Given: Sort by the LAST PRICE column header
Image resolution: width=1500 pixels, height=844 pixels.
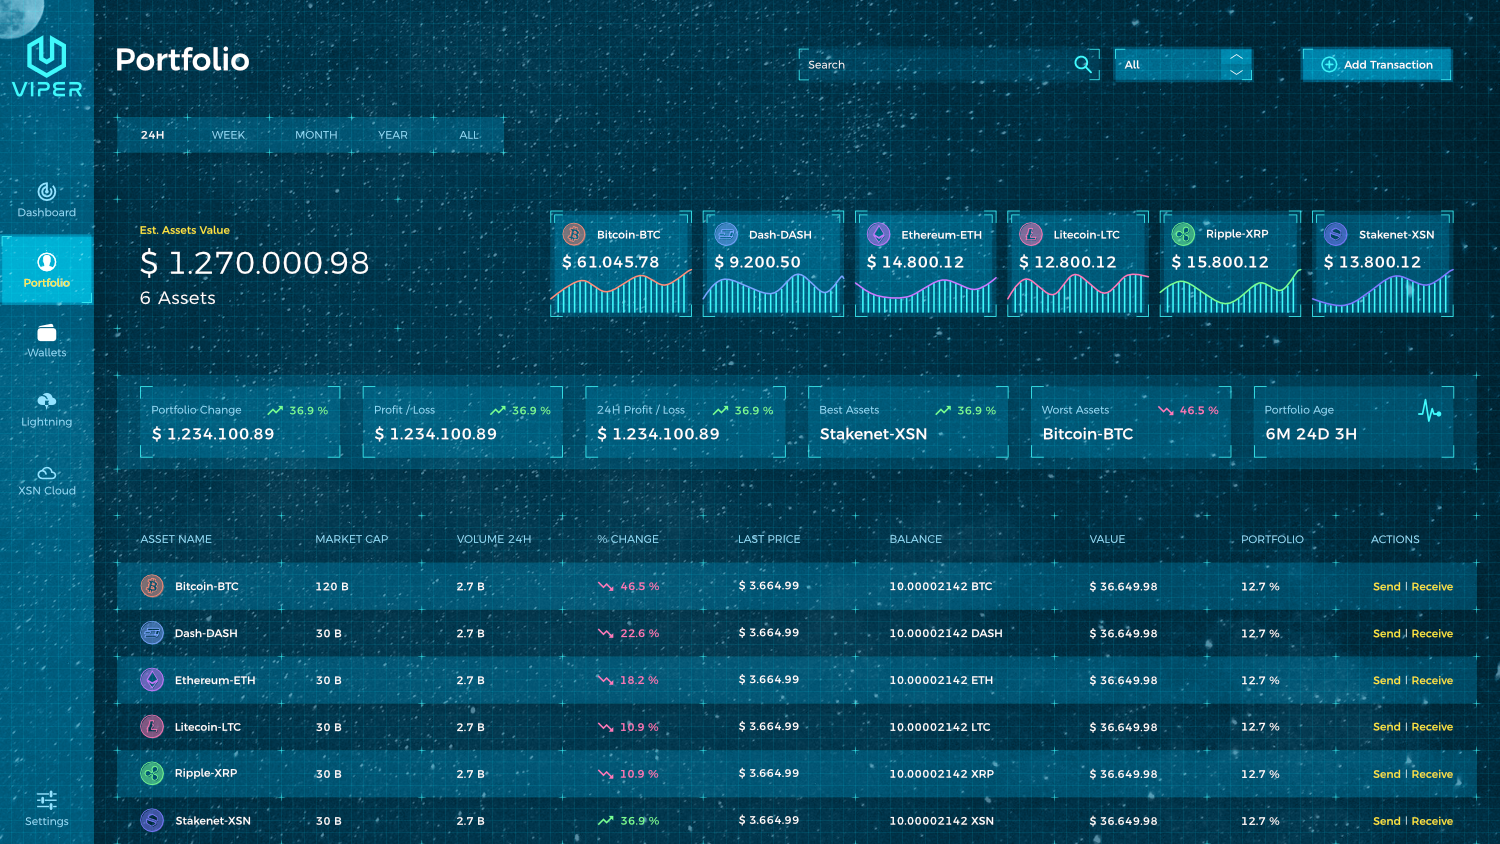Looking at the screenshot, I should coord(769,539).
